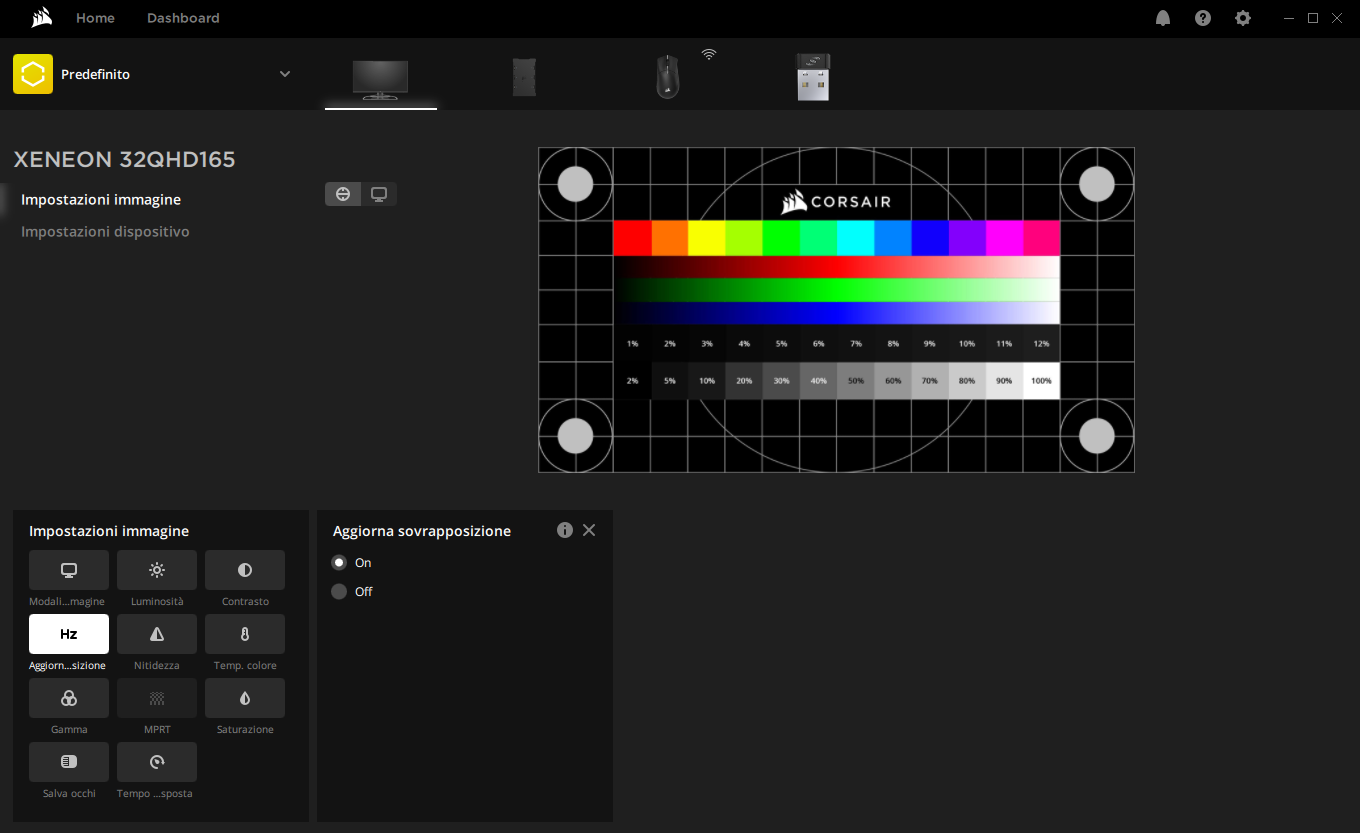The height and width of the screenshot is (833, 1360).
Task: Select the wireless mouse device icon
Action: click(x=668, y=77)
